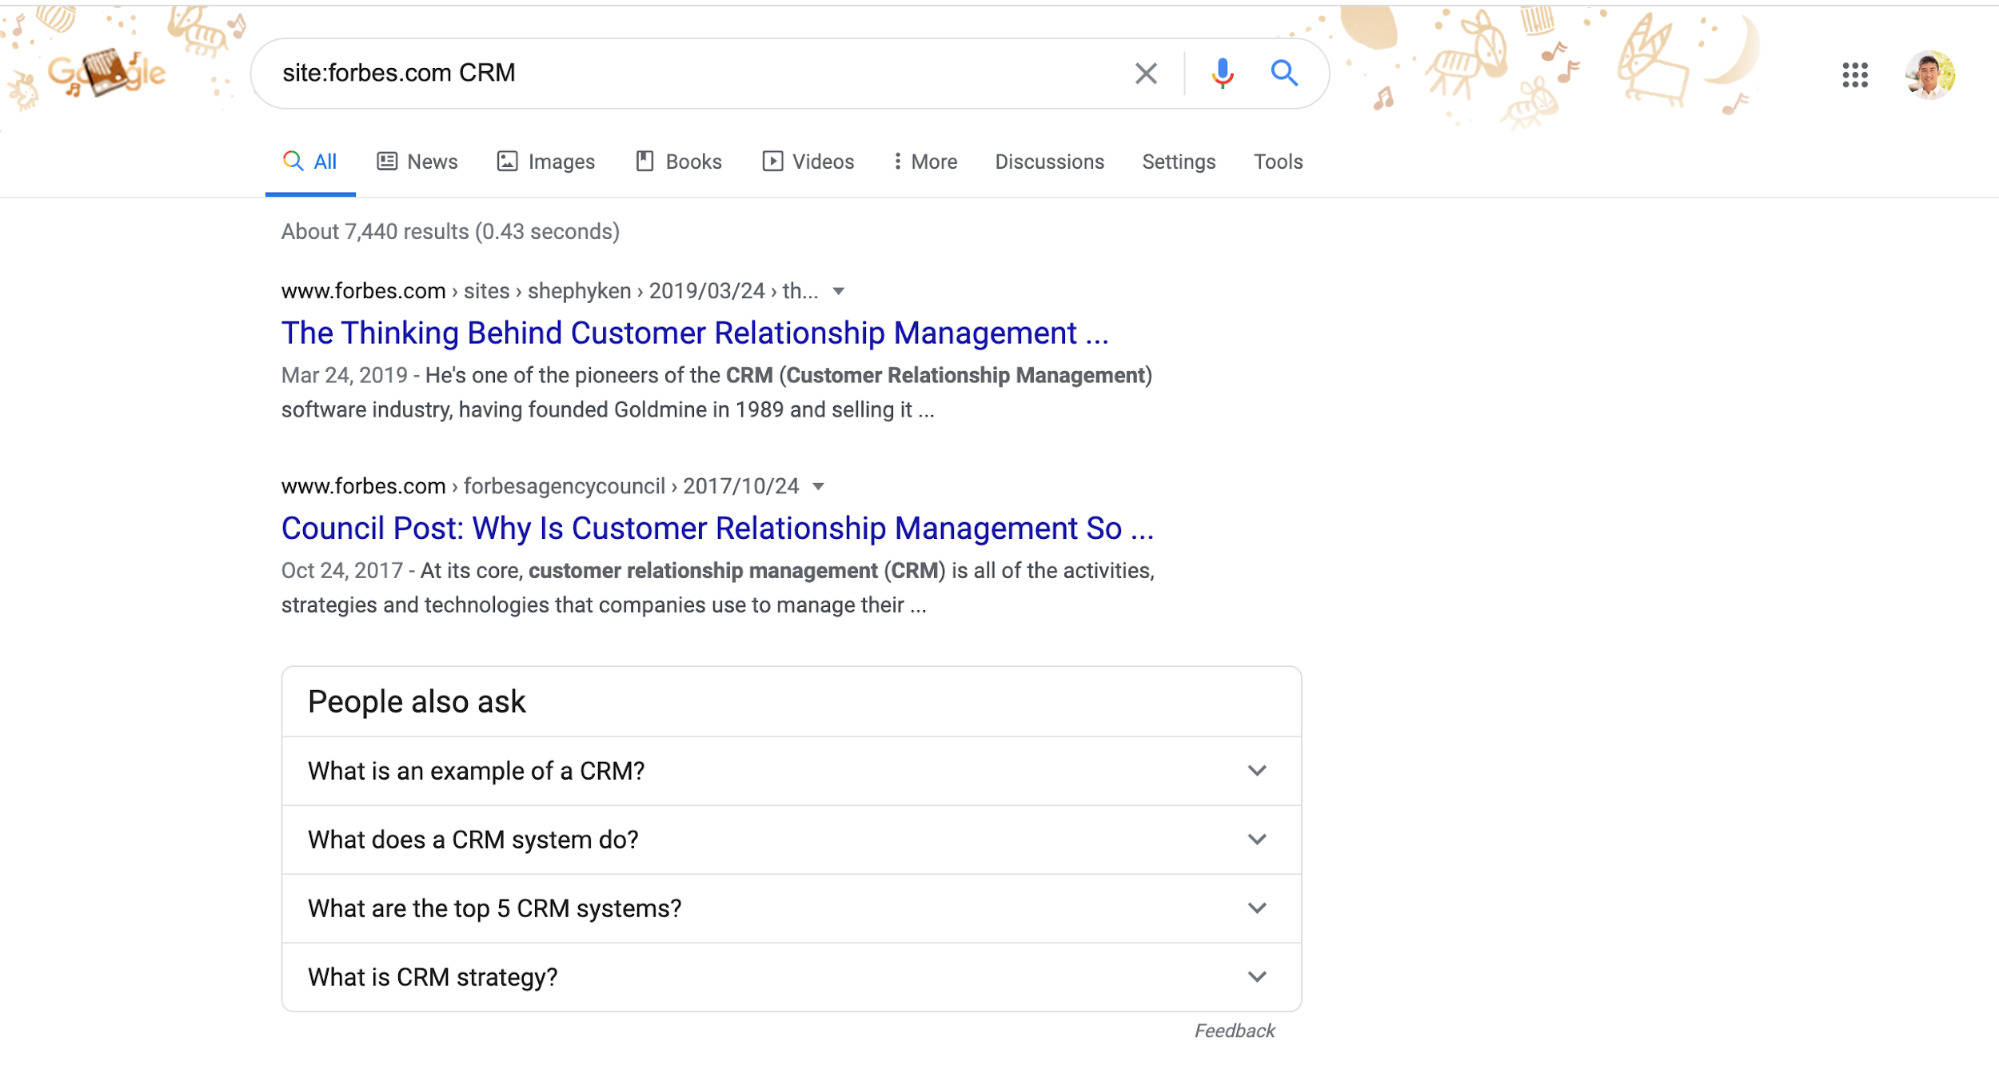The image size is (1999, 1083).
Task: Click the www.forbes.com forbesagencycouncil breadcrumb URL
Action: pyautogui.click(x=540, y=486)
